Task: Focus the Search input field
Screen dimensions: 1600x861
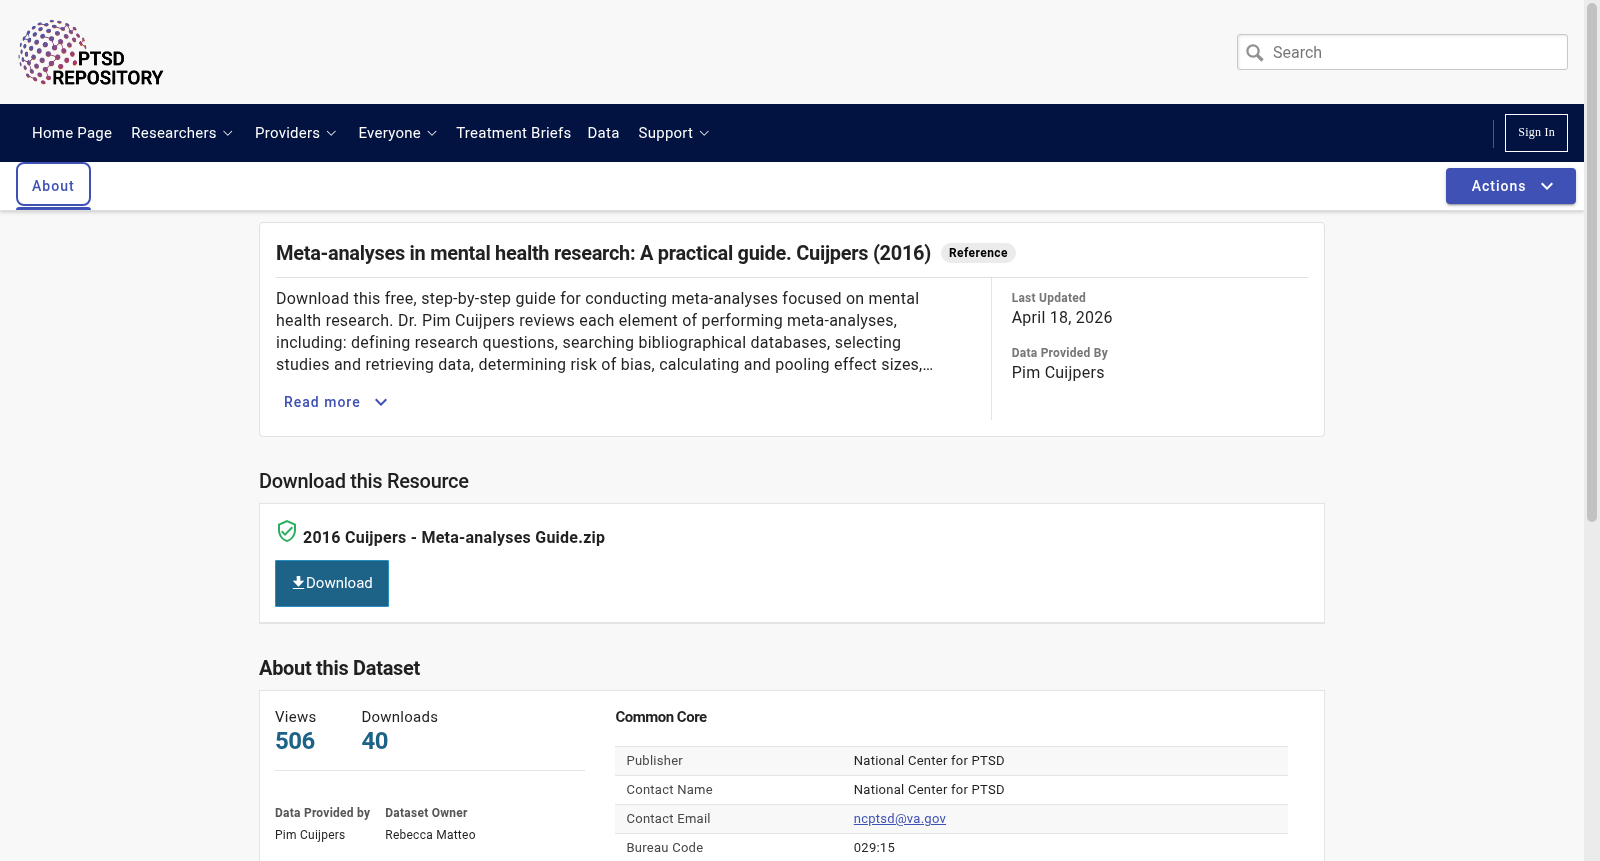Action: tap(1402, 52)
